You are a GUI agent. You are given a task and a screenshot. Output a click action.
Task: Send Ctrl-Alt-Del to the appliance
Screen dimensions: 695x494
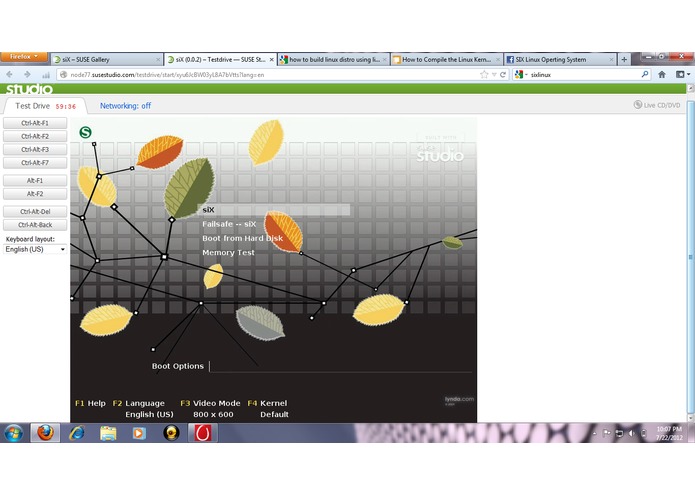click(35, 212)
